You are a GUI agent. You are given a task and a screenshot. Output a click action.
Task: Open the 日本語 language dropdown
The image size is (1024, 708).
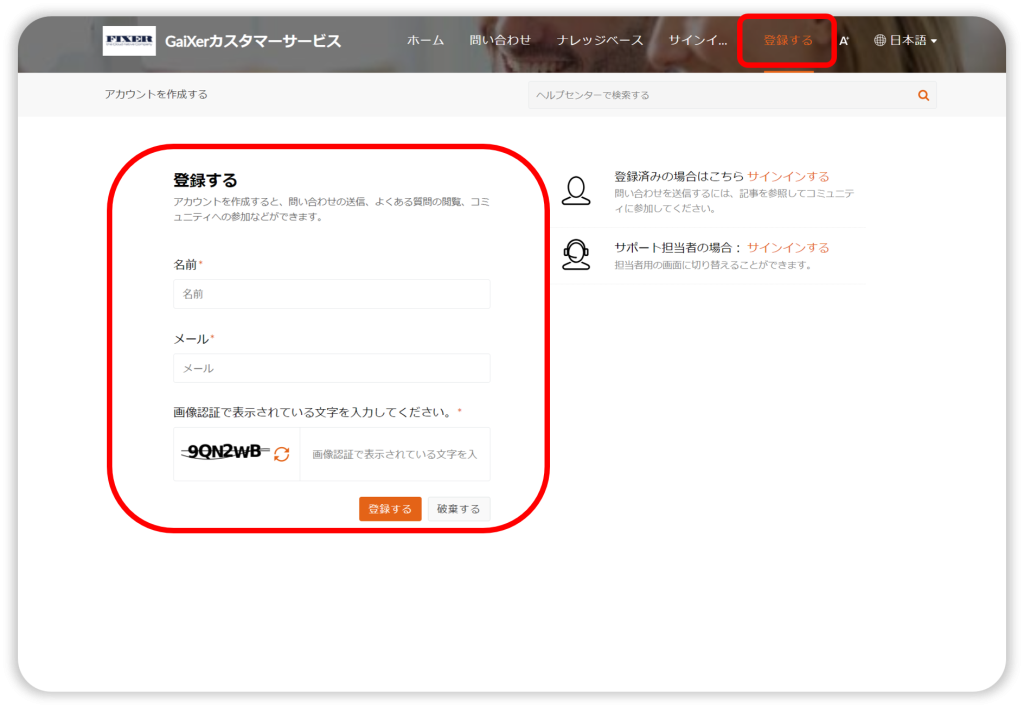(905, 41)
